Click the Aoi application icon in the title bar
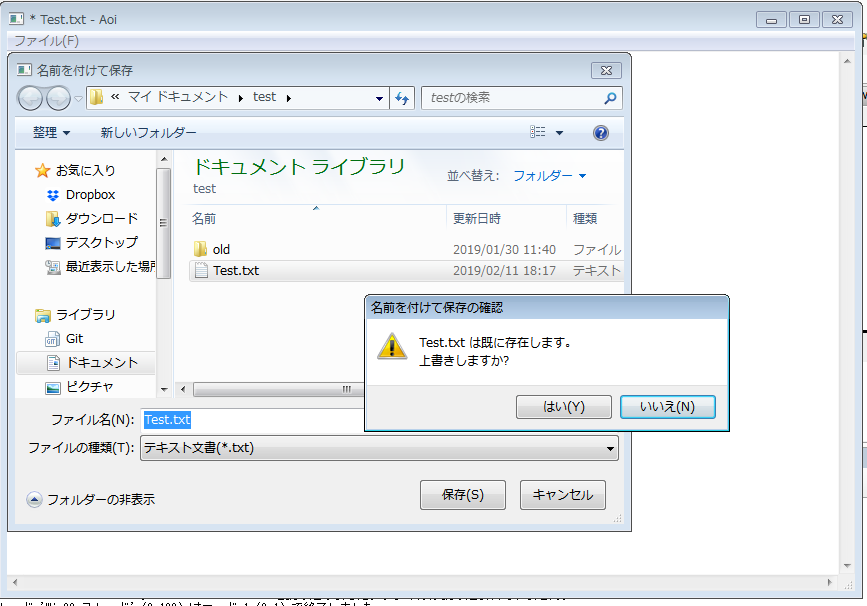The image size is (867, 606). pyautogui.click(x=16, y=19)
